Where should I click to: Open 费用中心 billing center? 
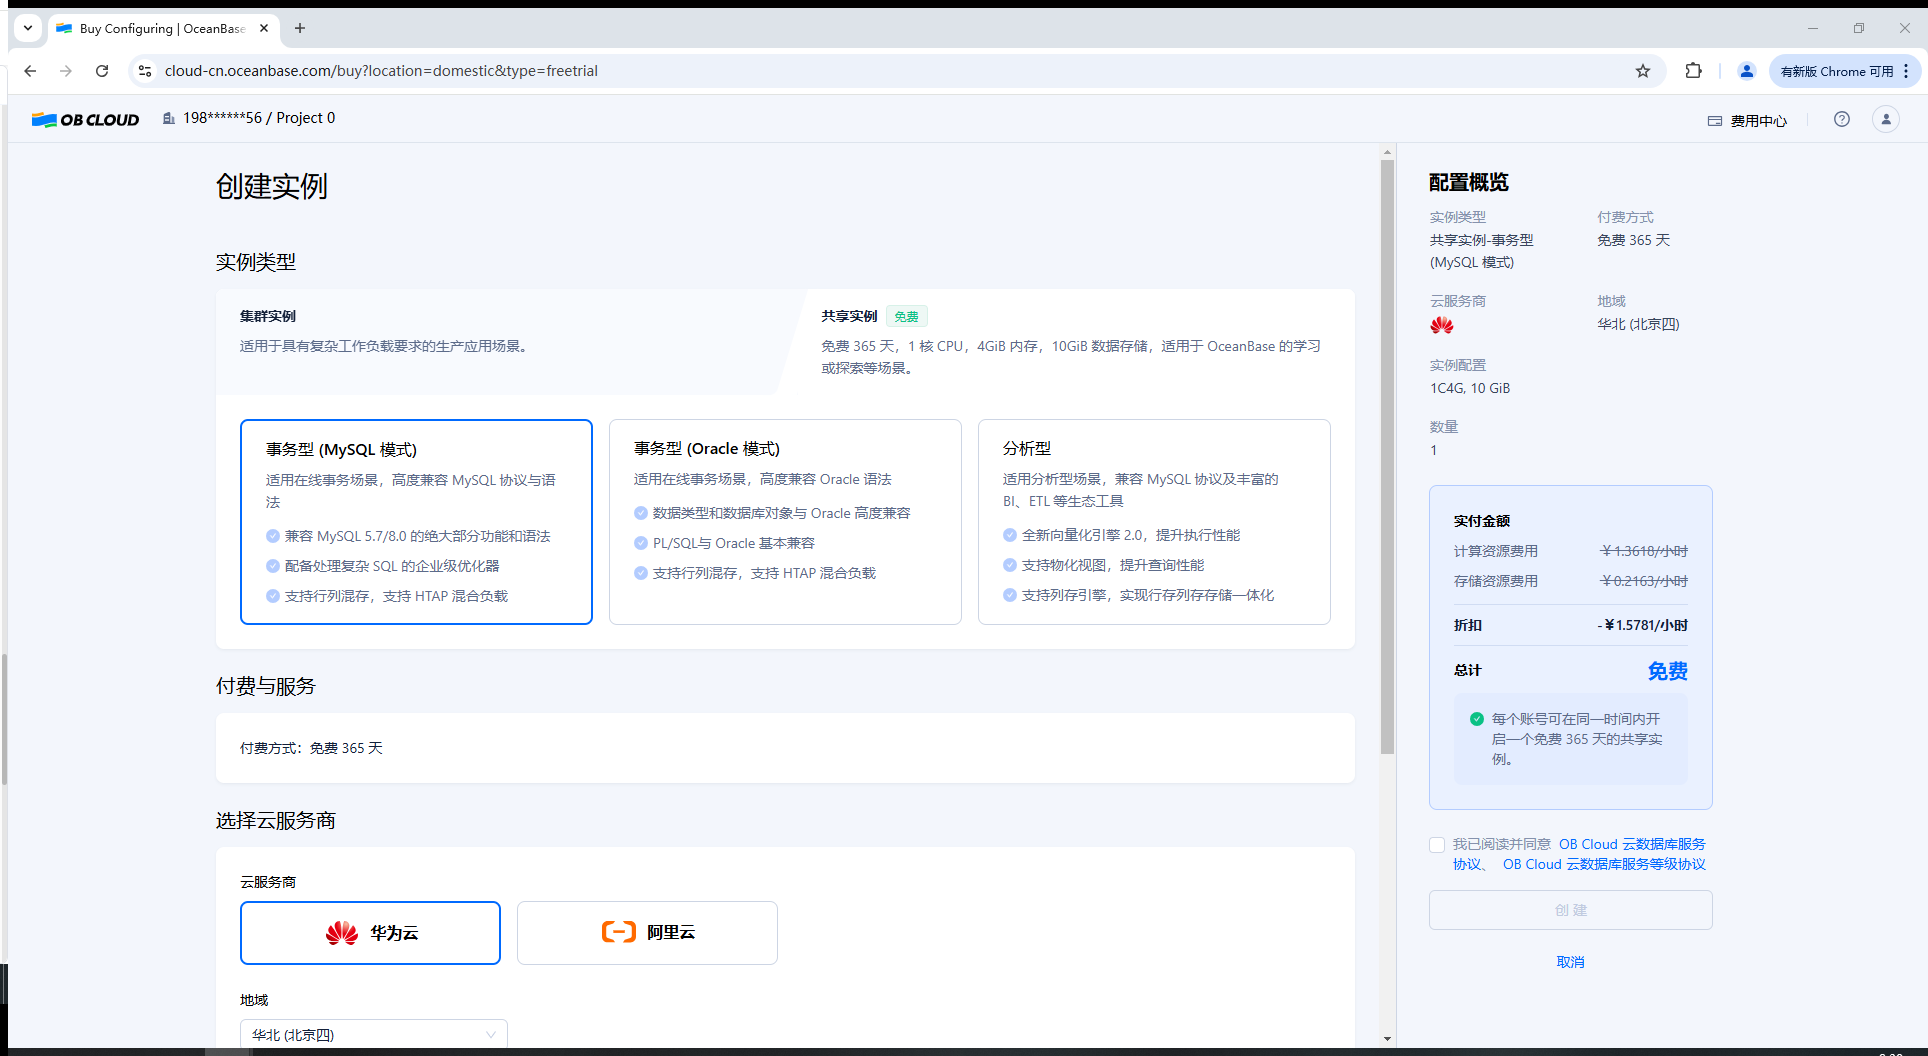1747,121
